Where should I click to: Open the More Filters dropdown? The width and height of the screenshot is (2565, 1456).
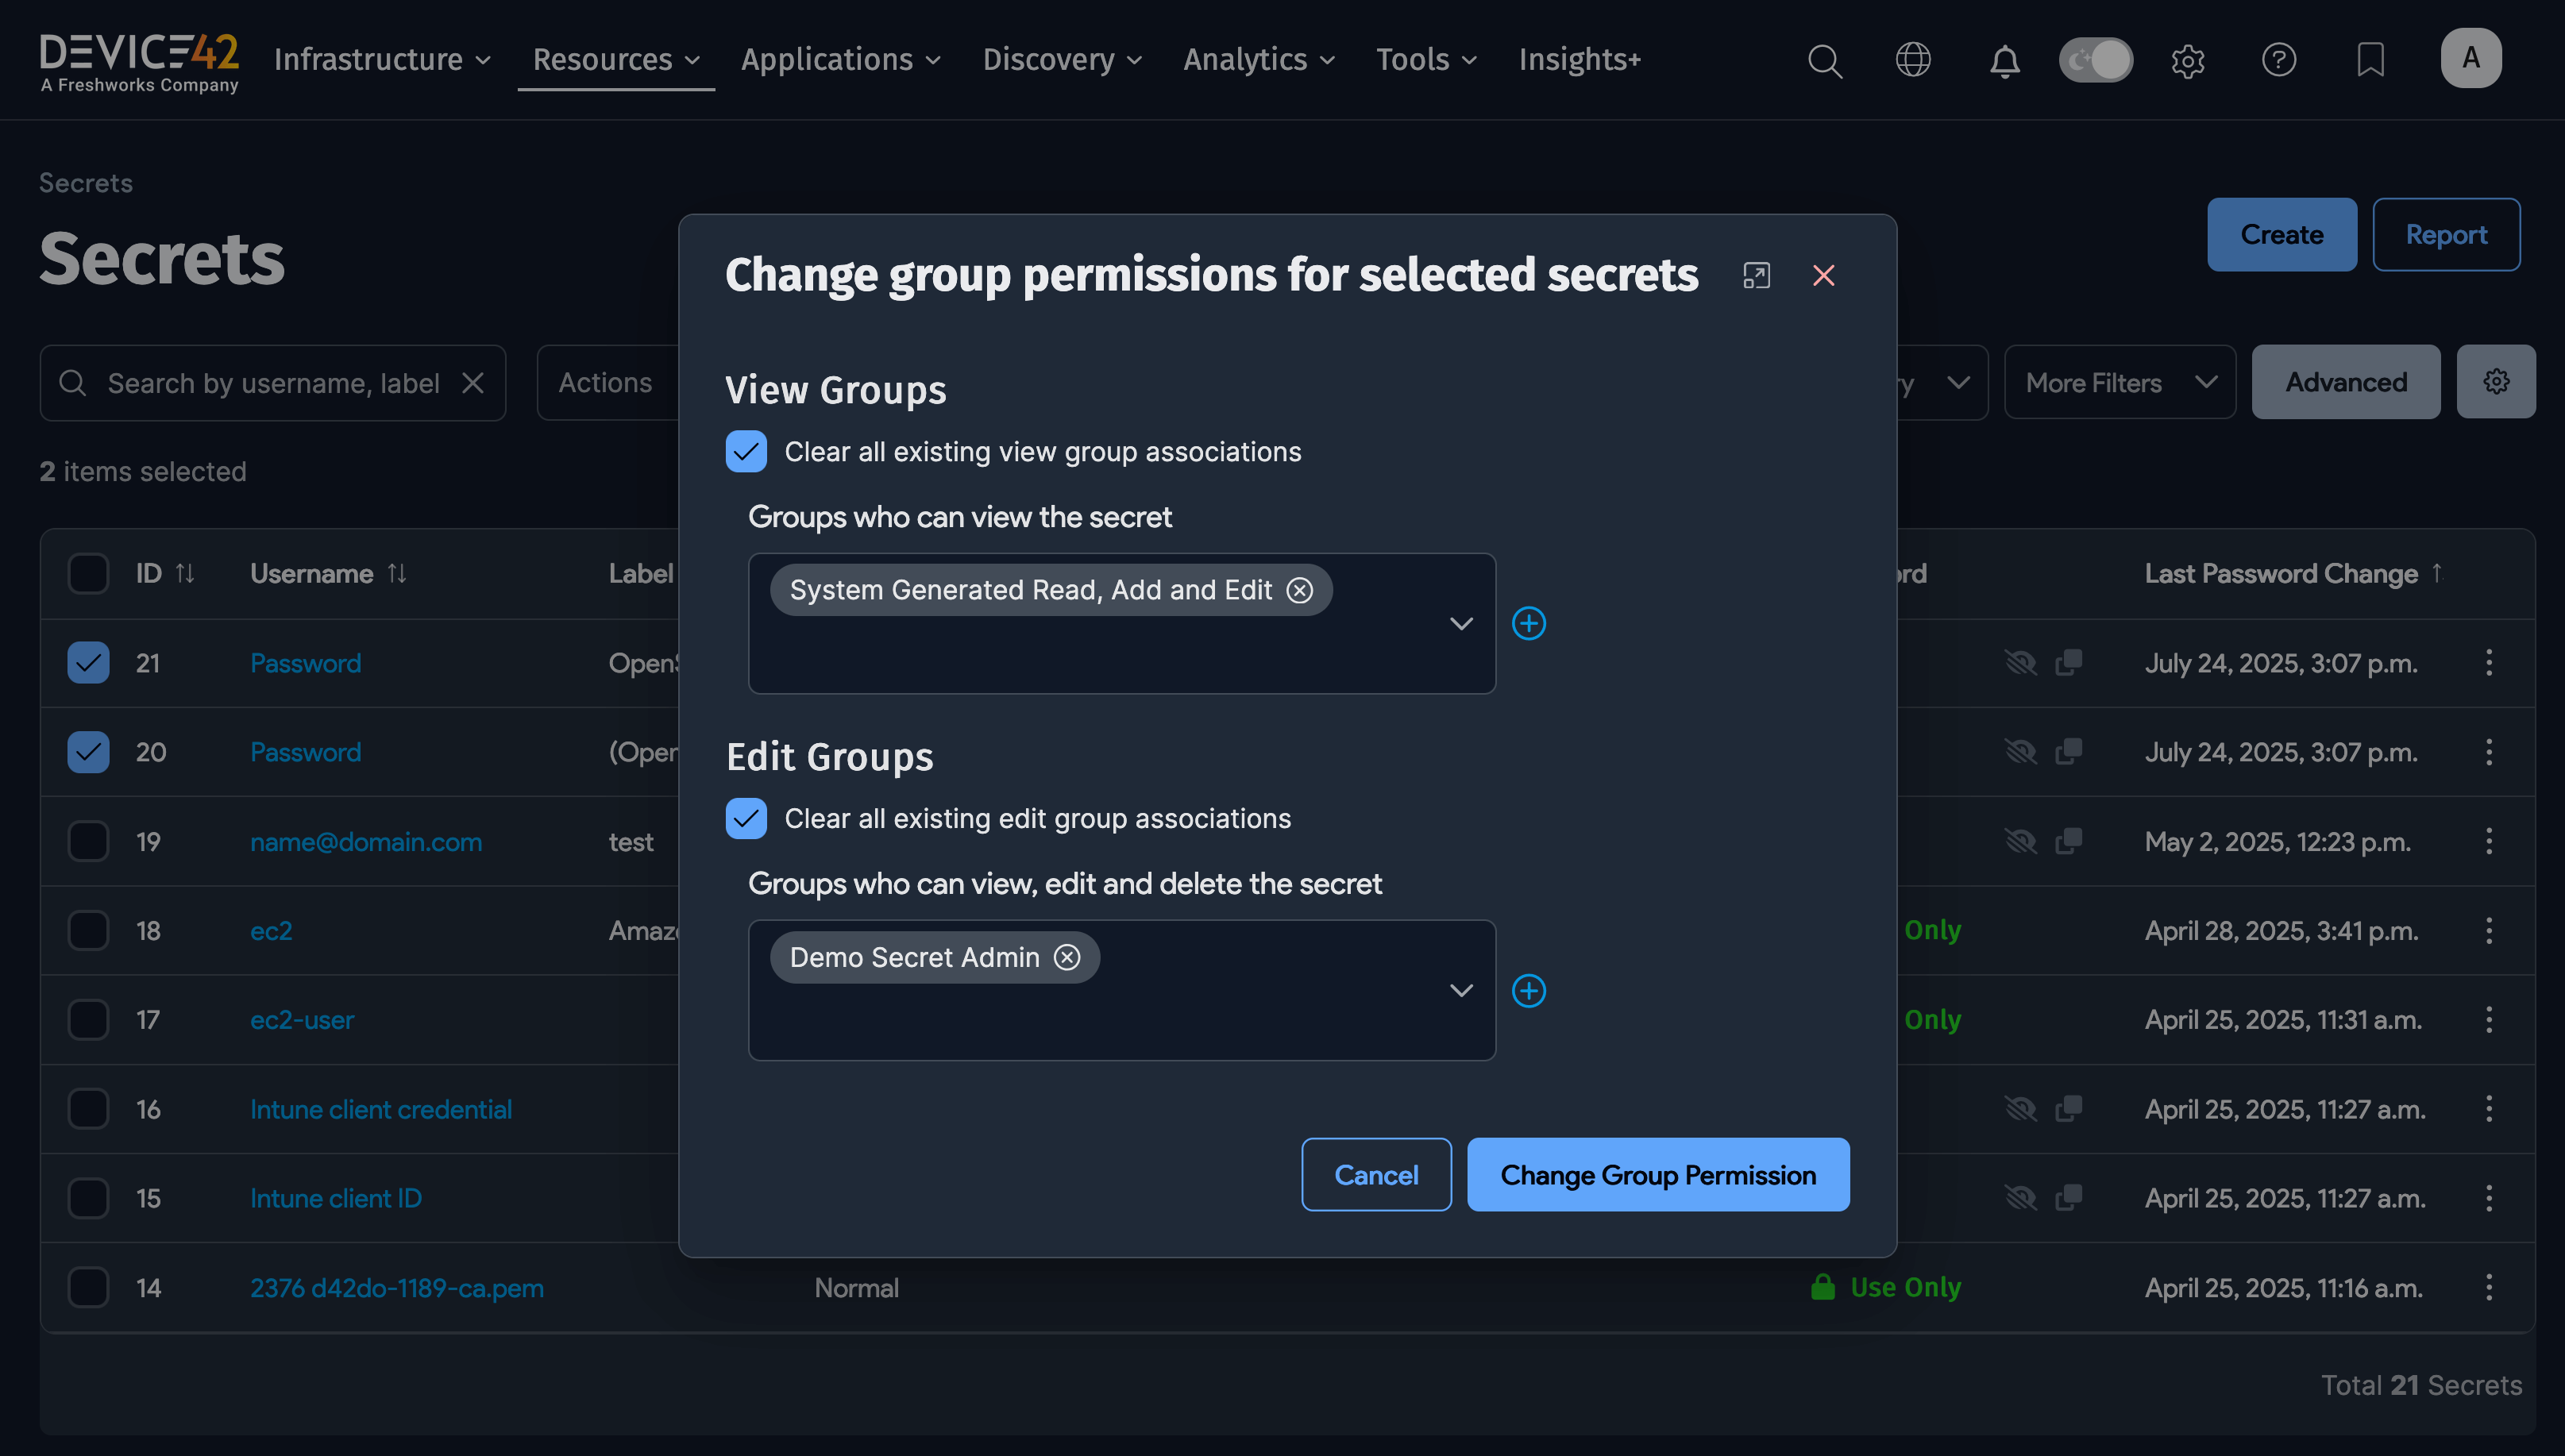(x=2119, y=381)
